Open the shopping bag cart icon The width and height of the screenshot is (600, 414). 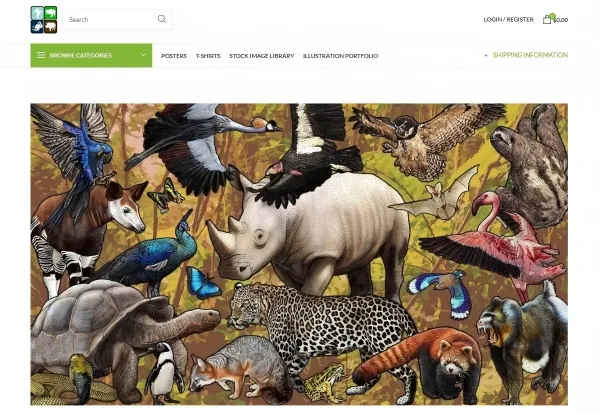click(x=547, y=19)
